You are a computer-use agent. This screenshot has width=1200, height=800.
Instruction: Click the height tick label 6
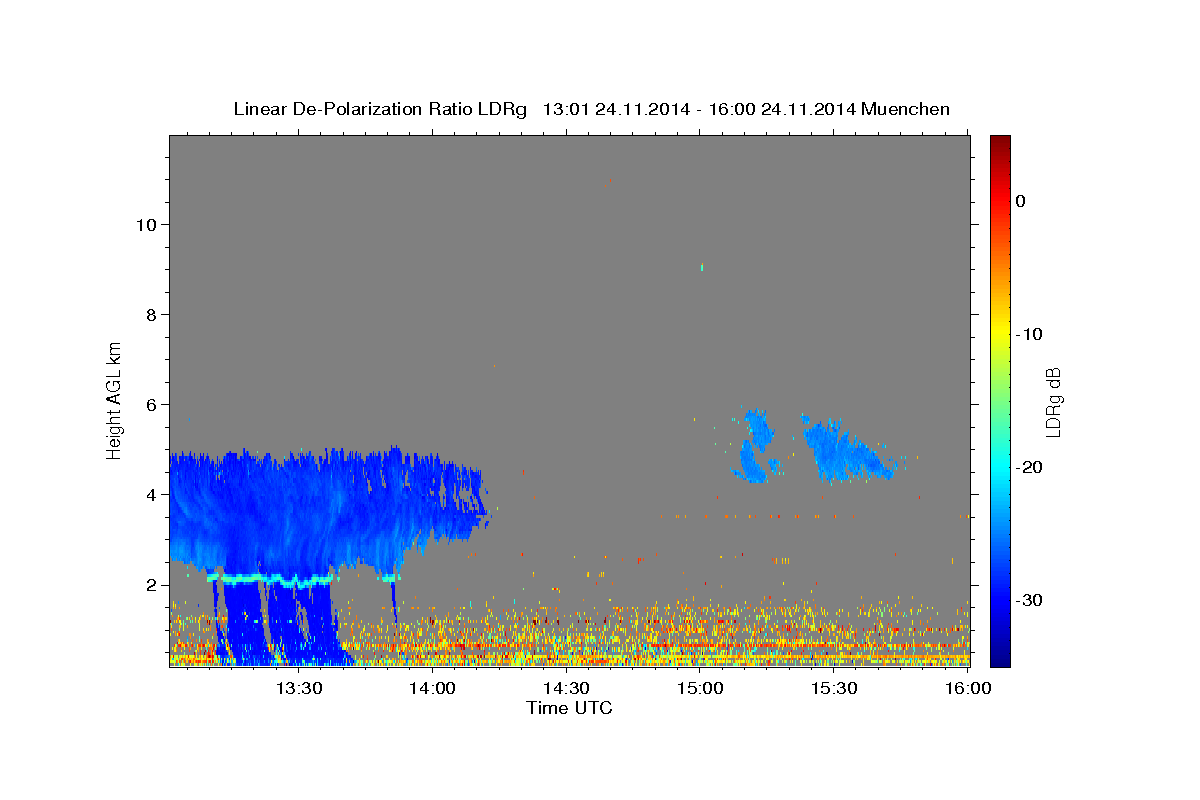click(x=151, y=405)
